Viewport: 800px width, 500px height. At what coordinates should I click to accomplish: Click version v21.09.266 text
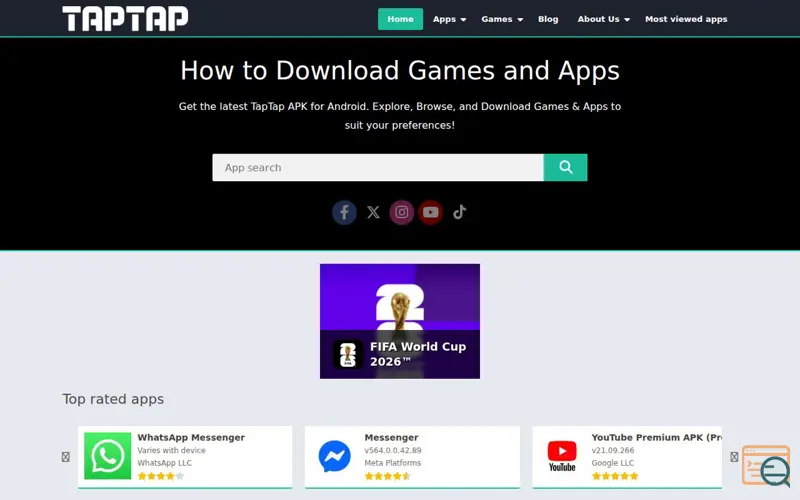click(x=612, y=450)
